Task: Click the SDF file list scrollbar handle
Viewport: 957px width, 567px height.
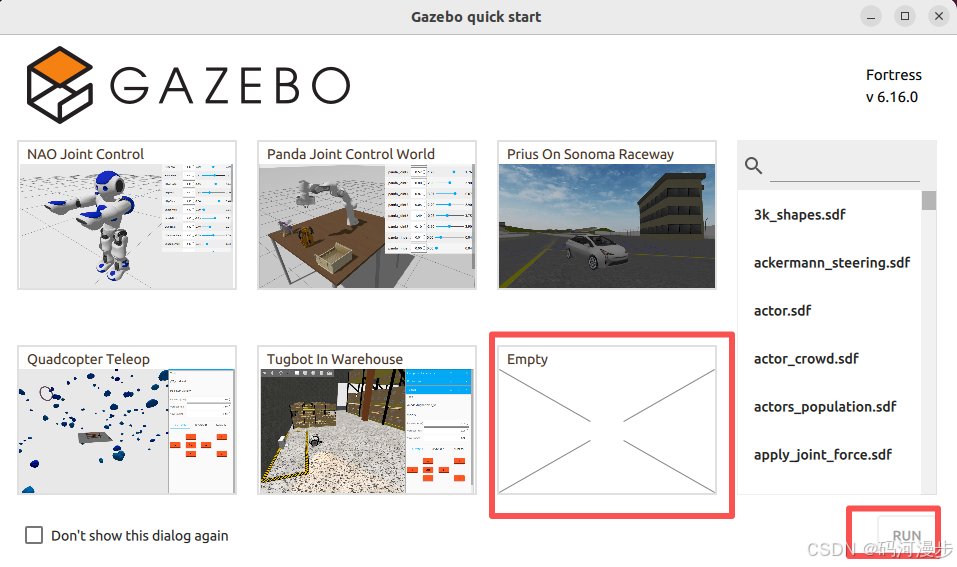Action: [929, 201]
